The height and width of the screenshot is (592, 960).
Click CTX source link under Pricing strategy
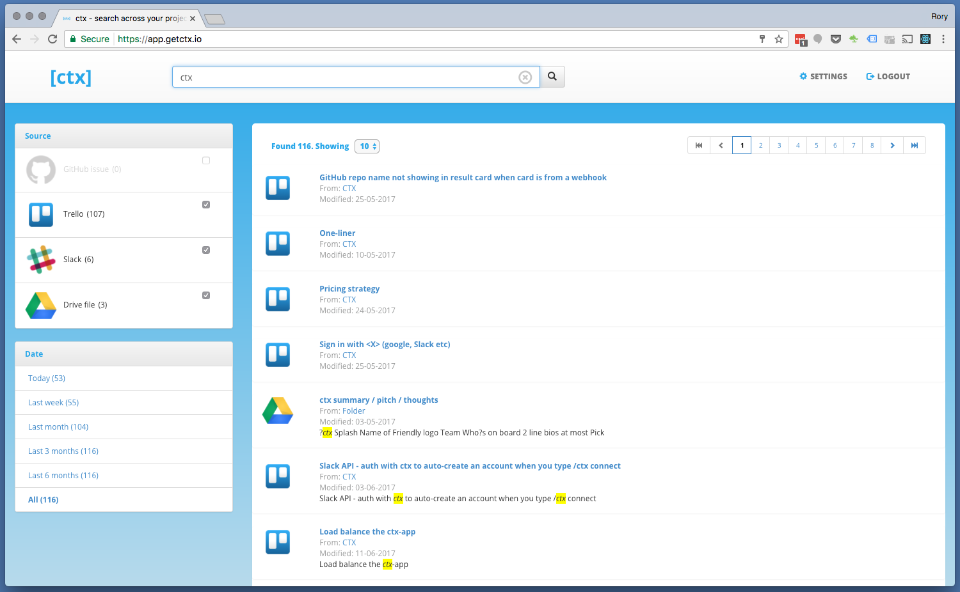click(349, 300)
